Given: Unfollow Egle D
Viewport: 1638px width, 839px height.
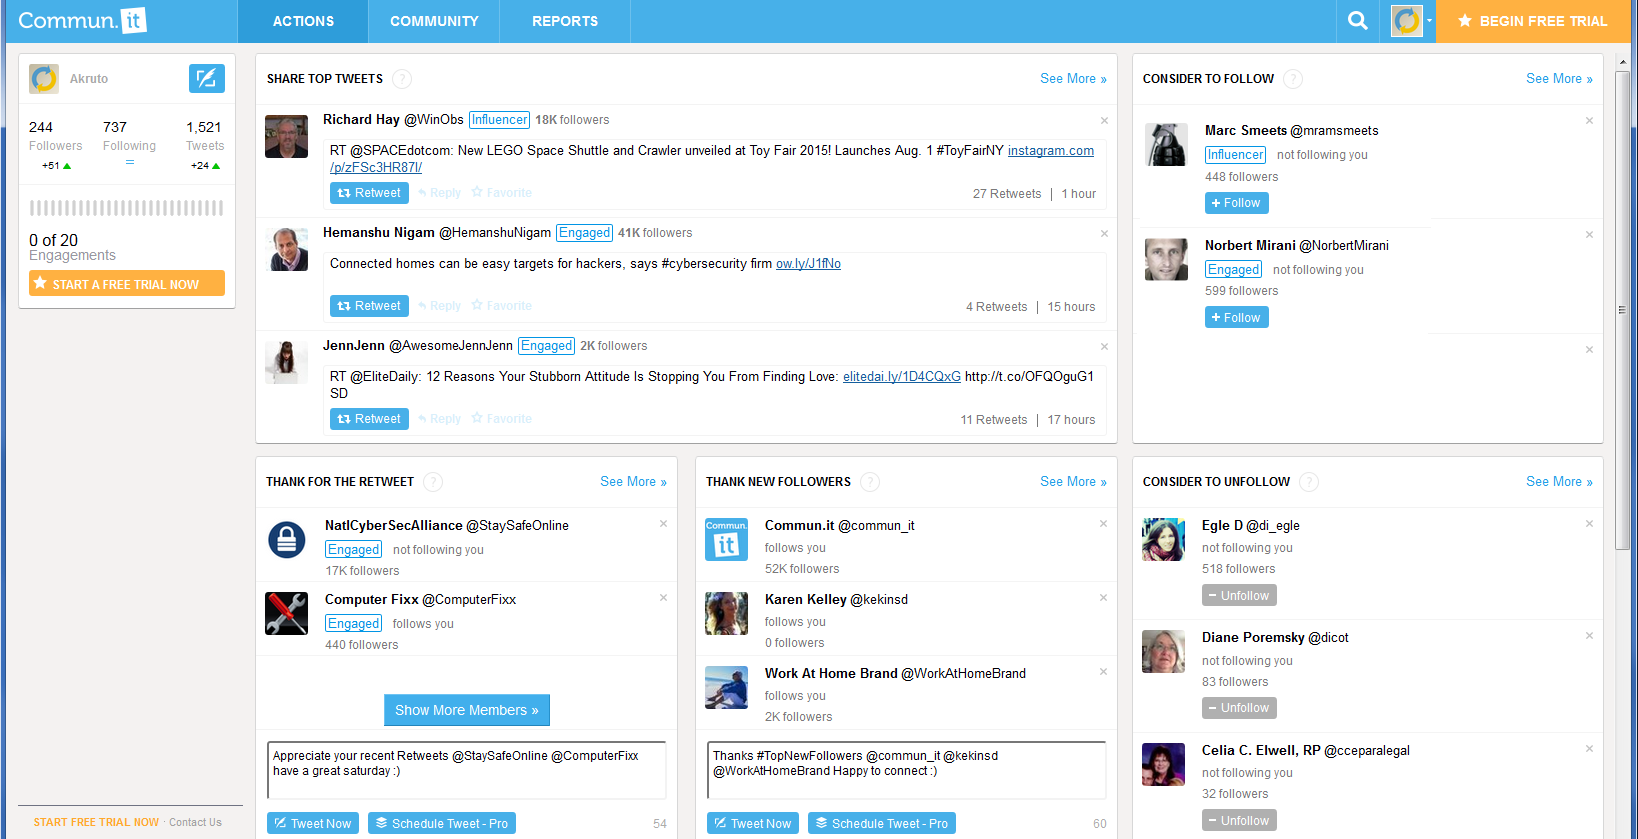Looking at the screenshot, I should [x=1239, y=596].
